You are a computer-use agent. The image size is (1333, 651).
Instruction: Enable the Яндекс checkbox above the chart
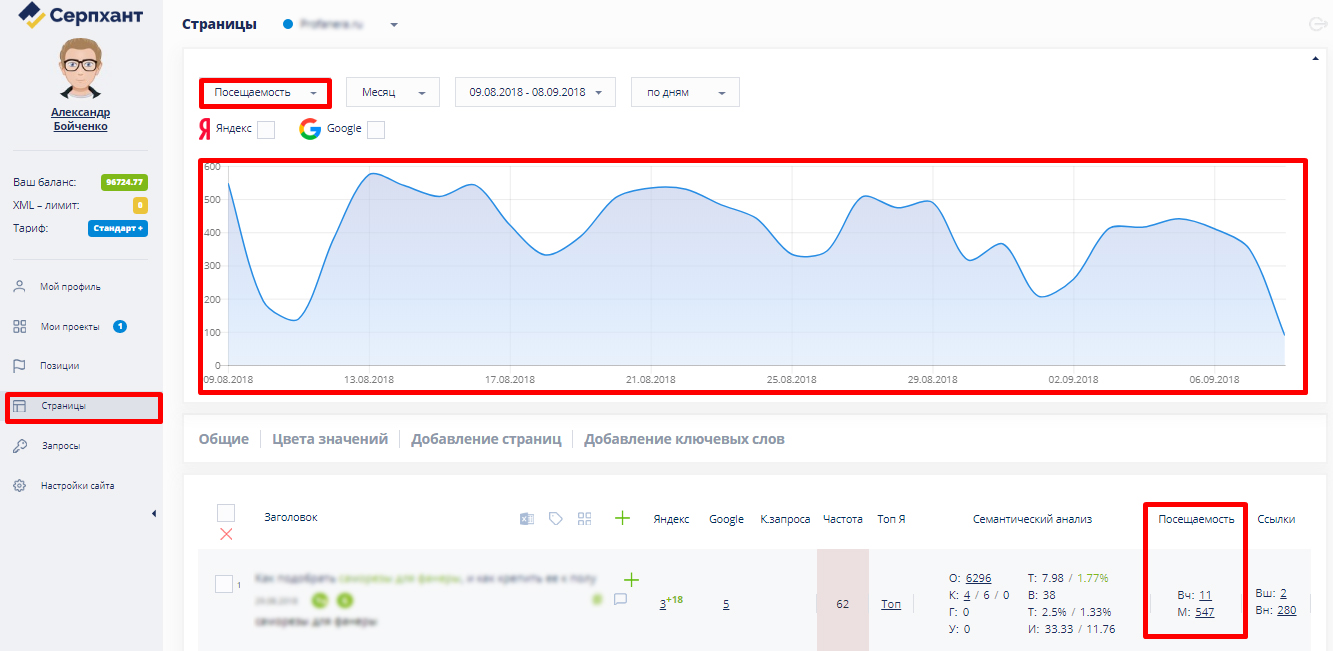pos(266,129)
